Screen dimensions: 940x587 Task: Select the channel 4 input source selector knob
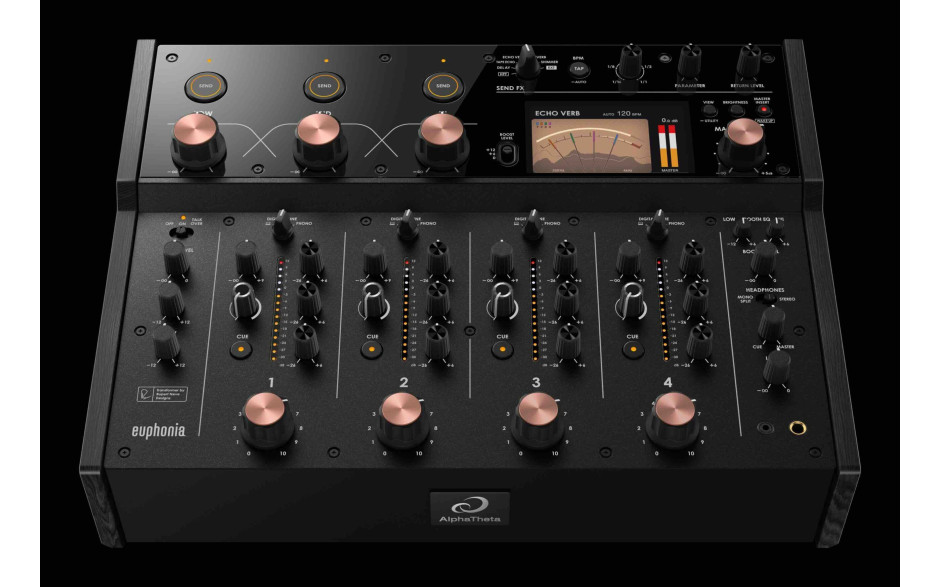pyautogui.click(x=658, y=226)
